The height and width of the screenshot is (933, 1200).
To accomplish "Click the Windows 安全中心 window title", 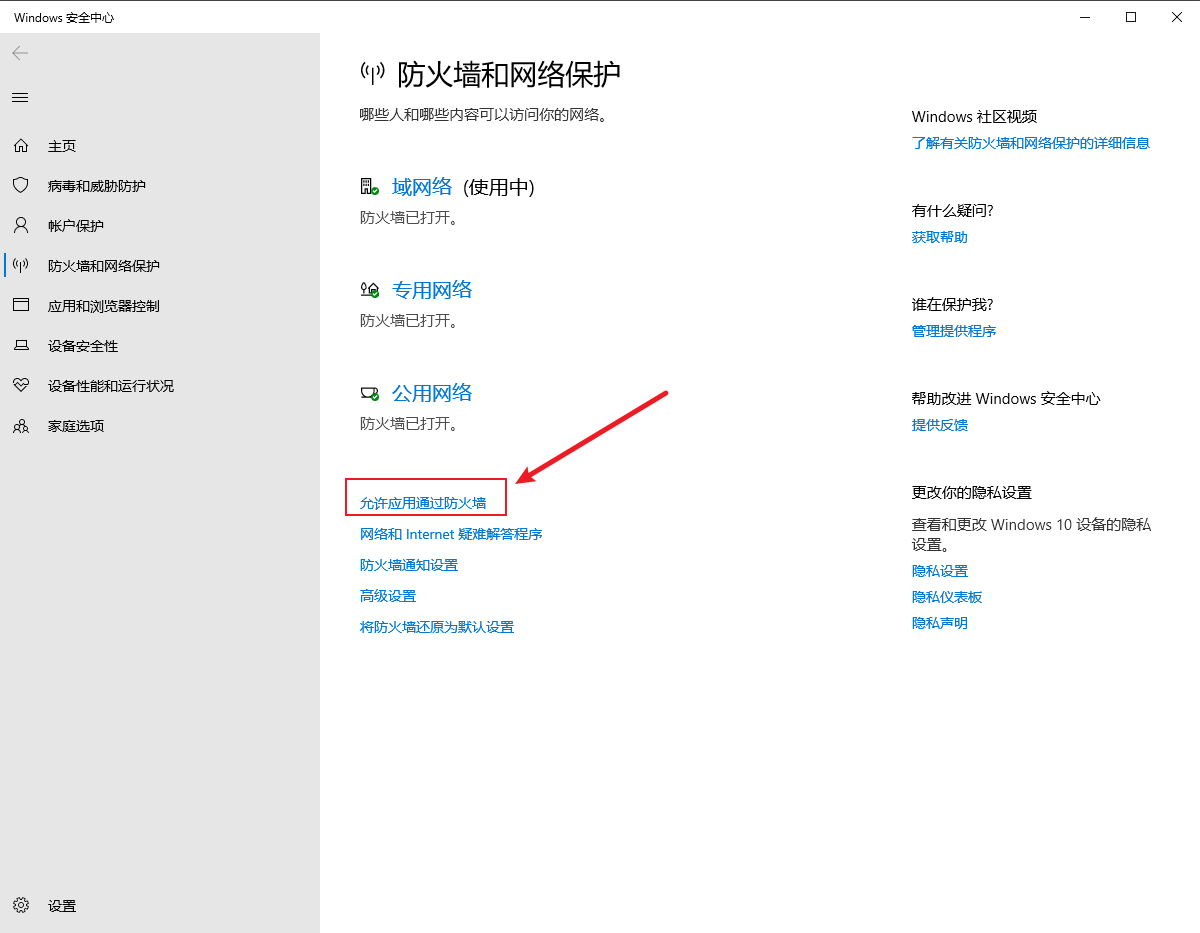I will click(64, 18).
